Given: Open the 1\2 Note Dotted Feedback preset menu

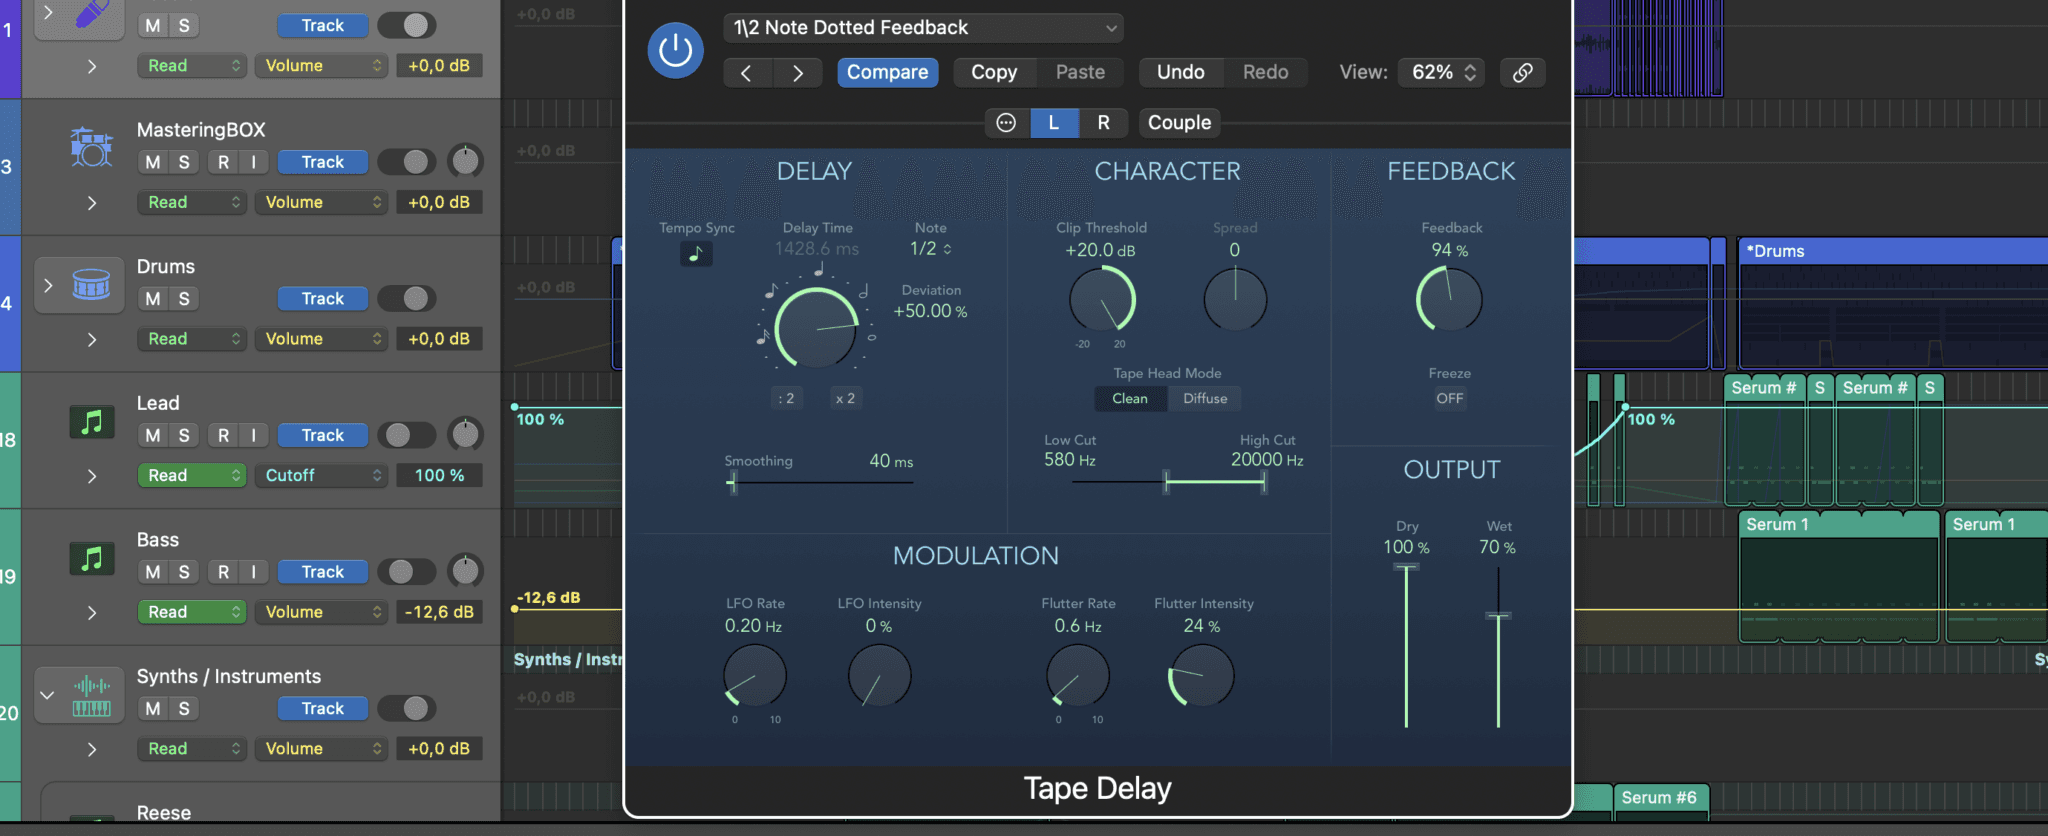Looking at the screenshot, I should 923,28.
